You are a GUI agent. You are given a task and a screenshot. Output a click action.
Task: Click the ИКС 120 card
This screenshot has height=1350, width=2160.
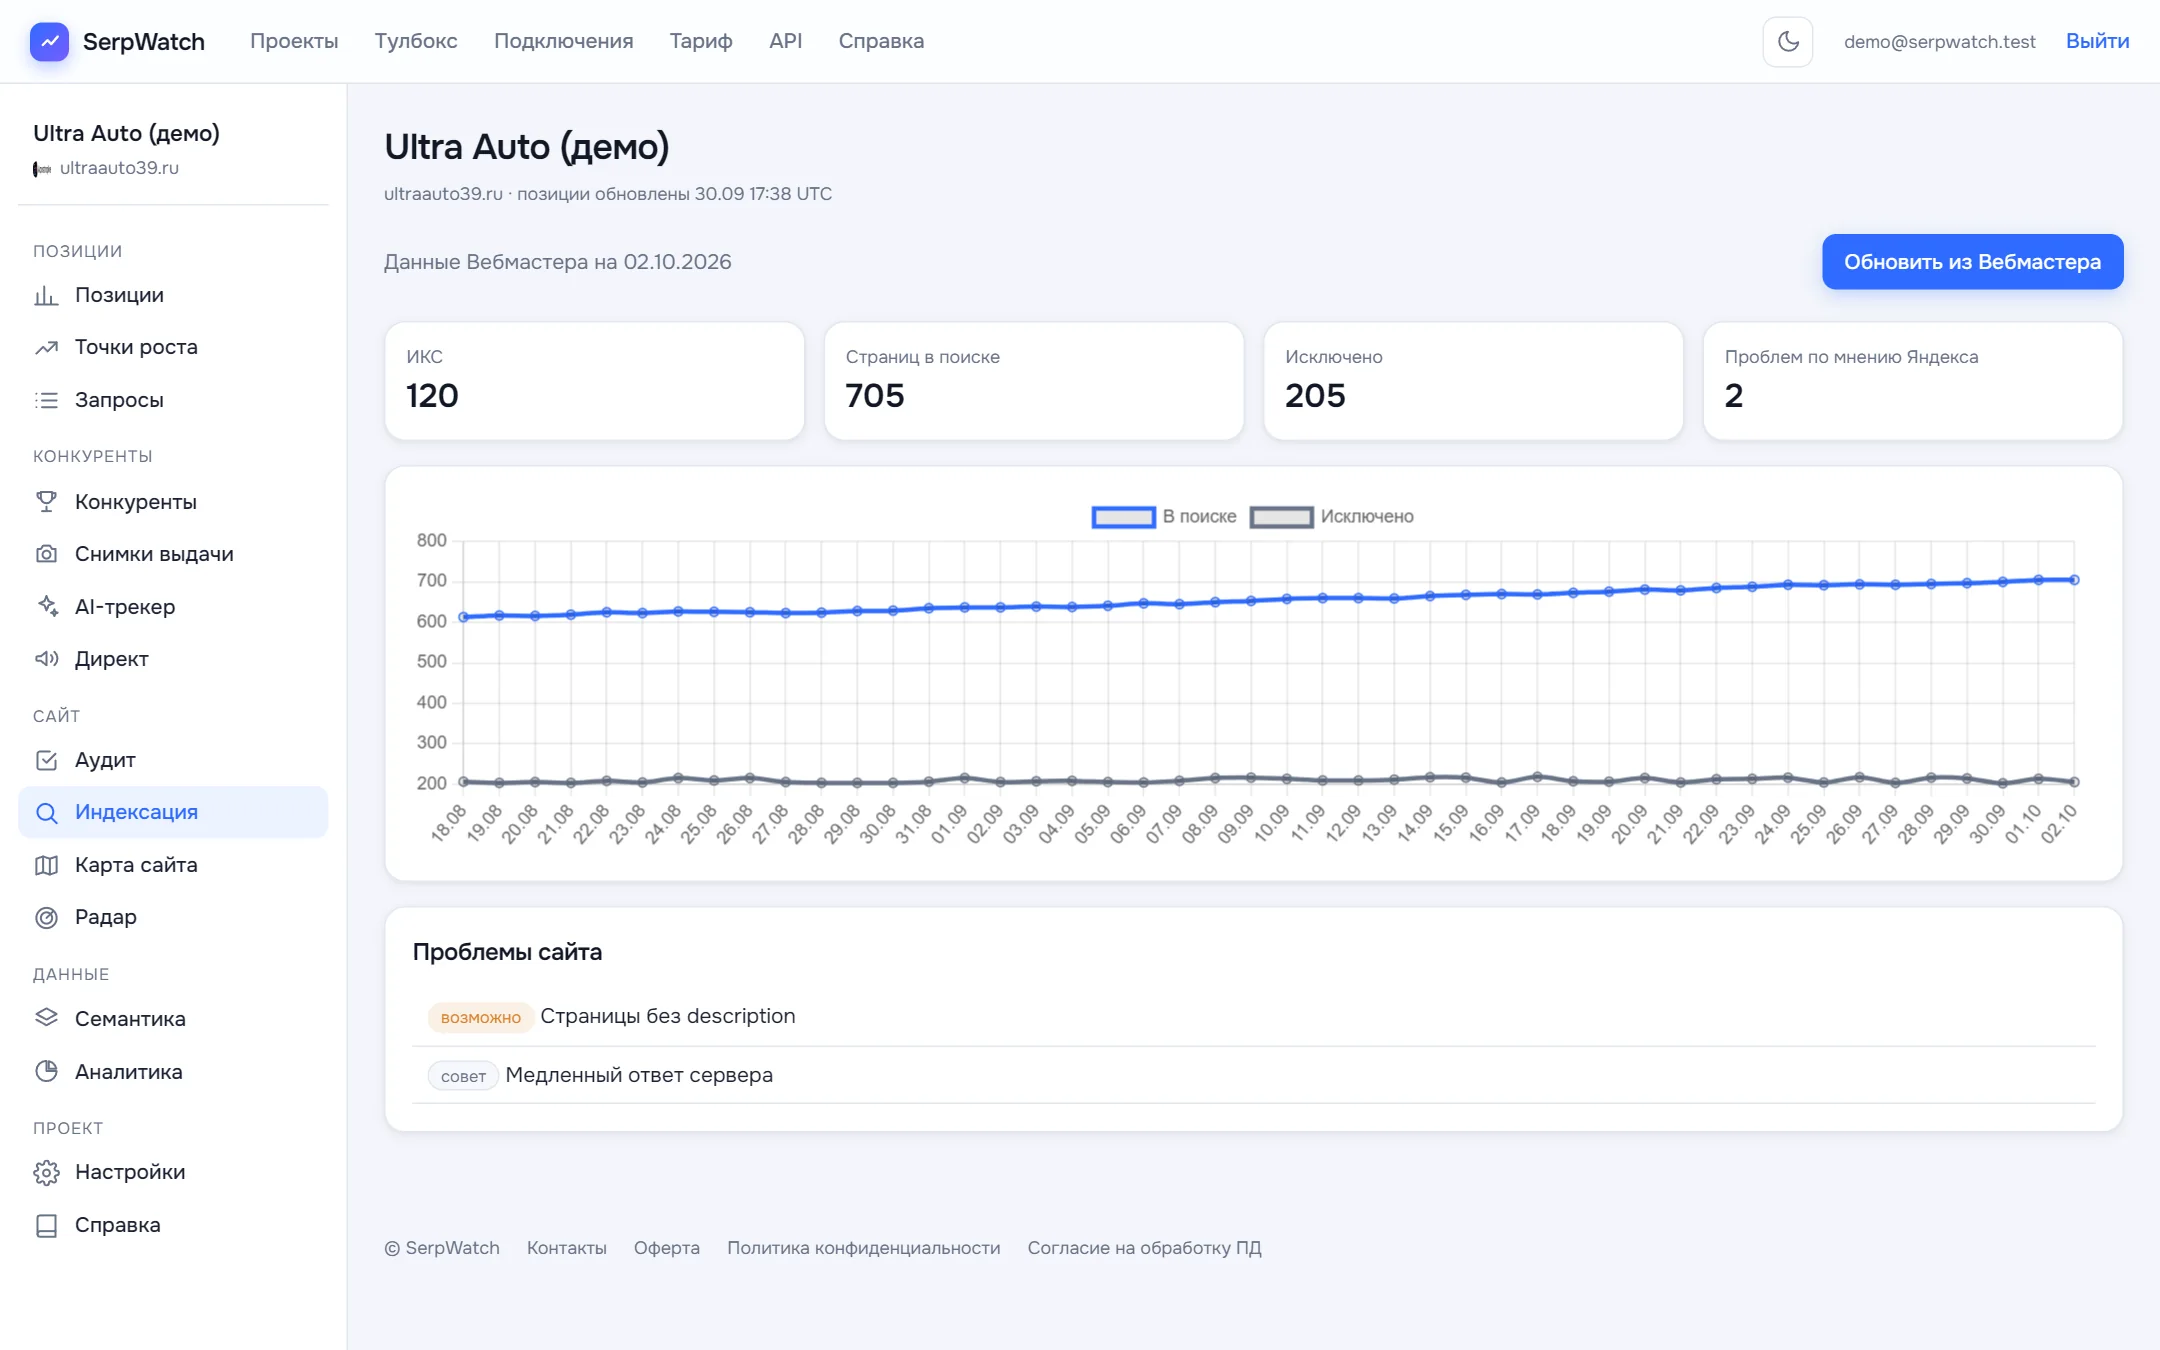pos(595,381)
